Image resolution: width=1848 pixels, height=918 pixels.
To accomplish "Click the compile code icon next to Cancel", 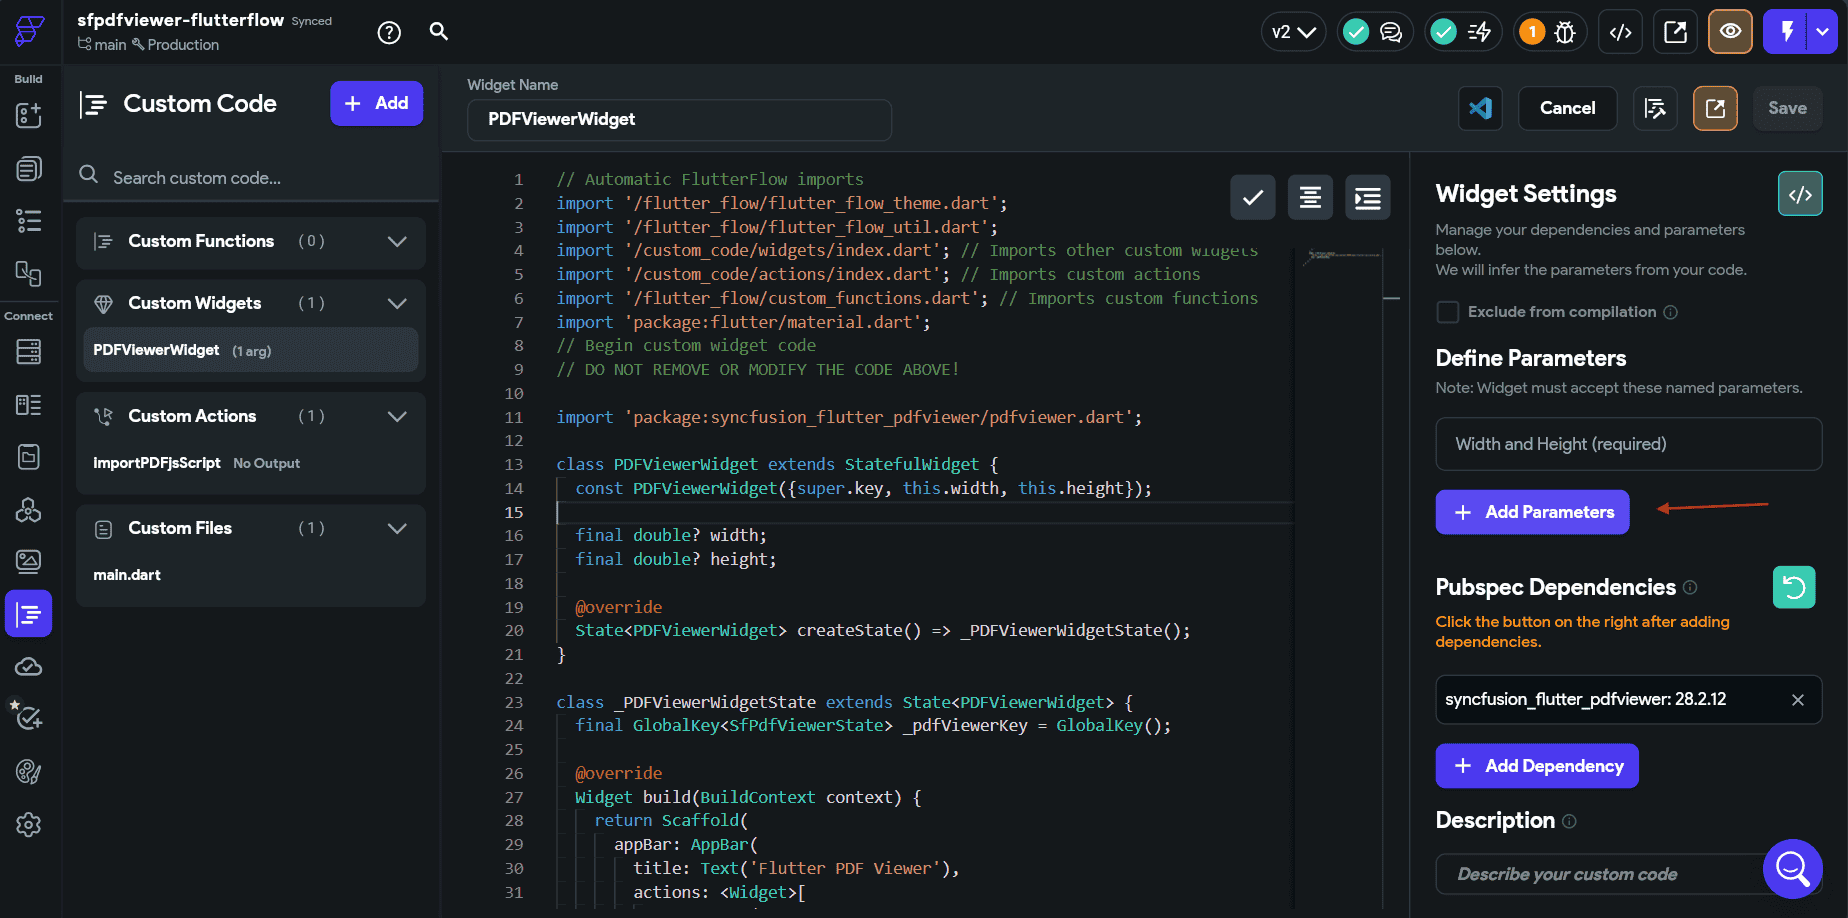I will (1655, 108).
